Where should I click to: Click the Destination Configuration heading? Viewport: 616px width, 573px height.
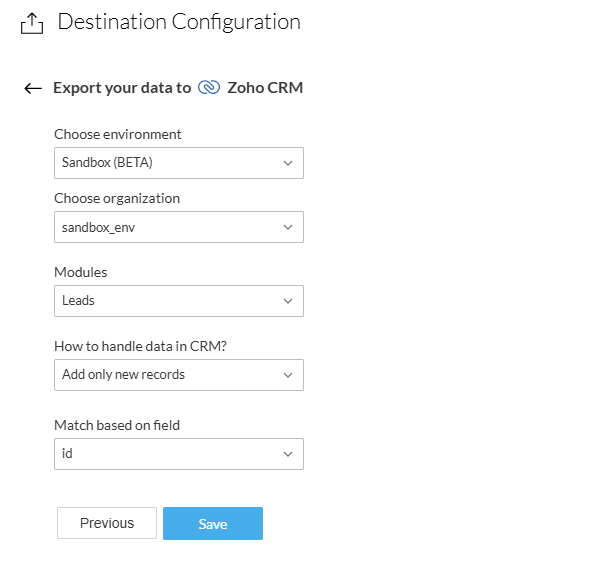[179, 22]
